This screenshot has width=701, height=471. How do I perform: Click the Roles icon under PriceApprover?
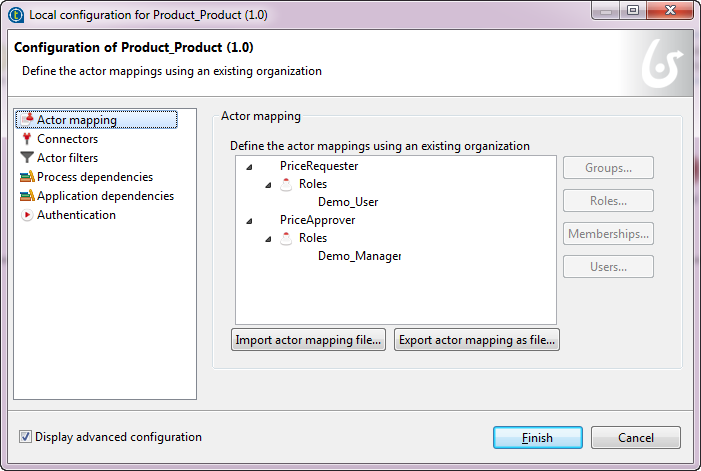pyautogui.click(x=287, y=238)
